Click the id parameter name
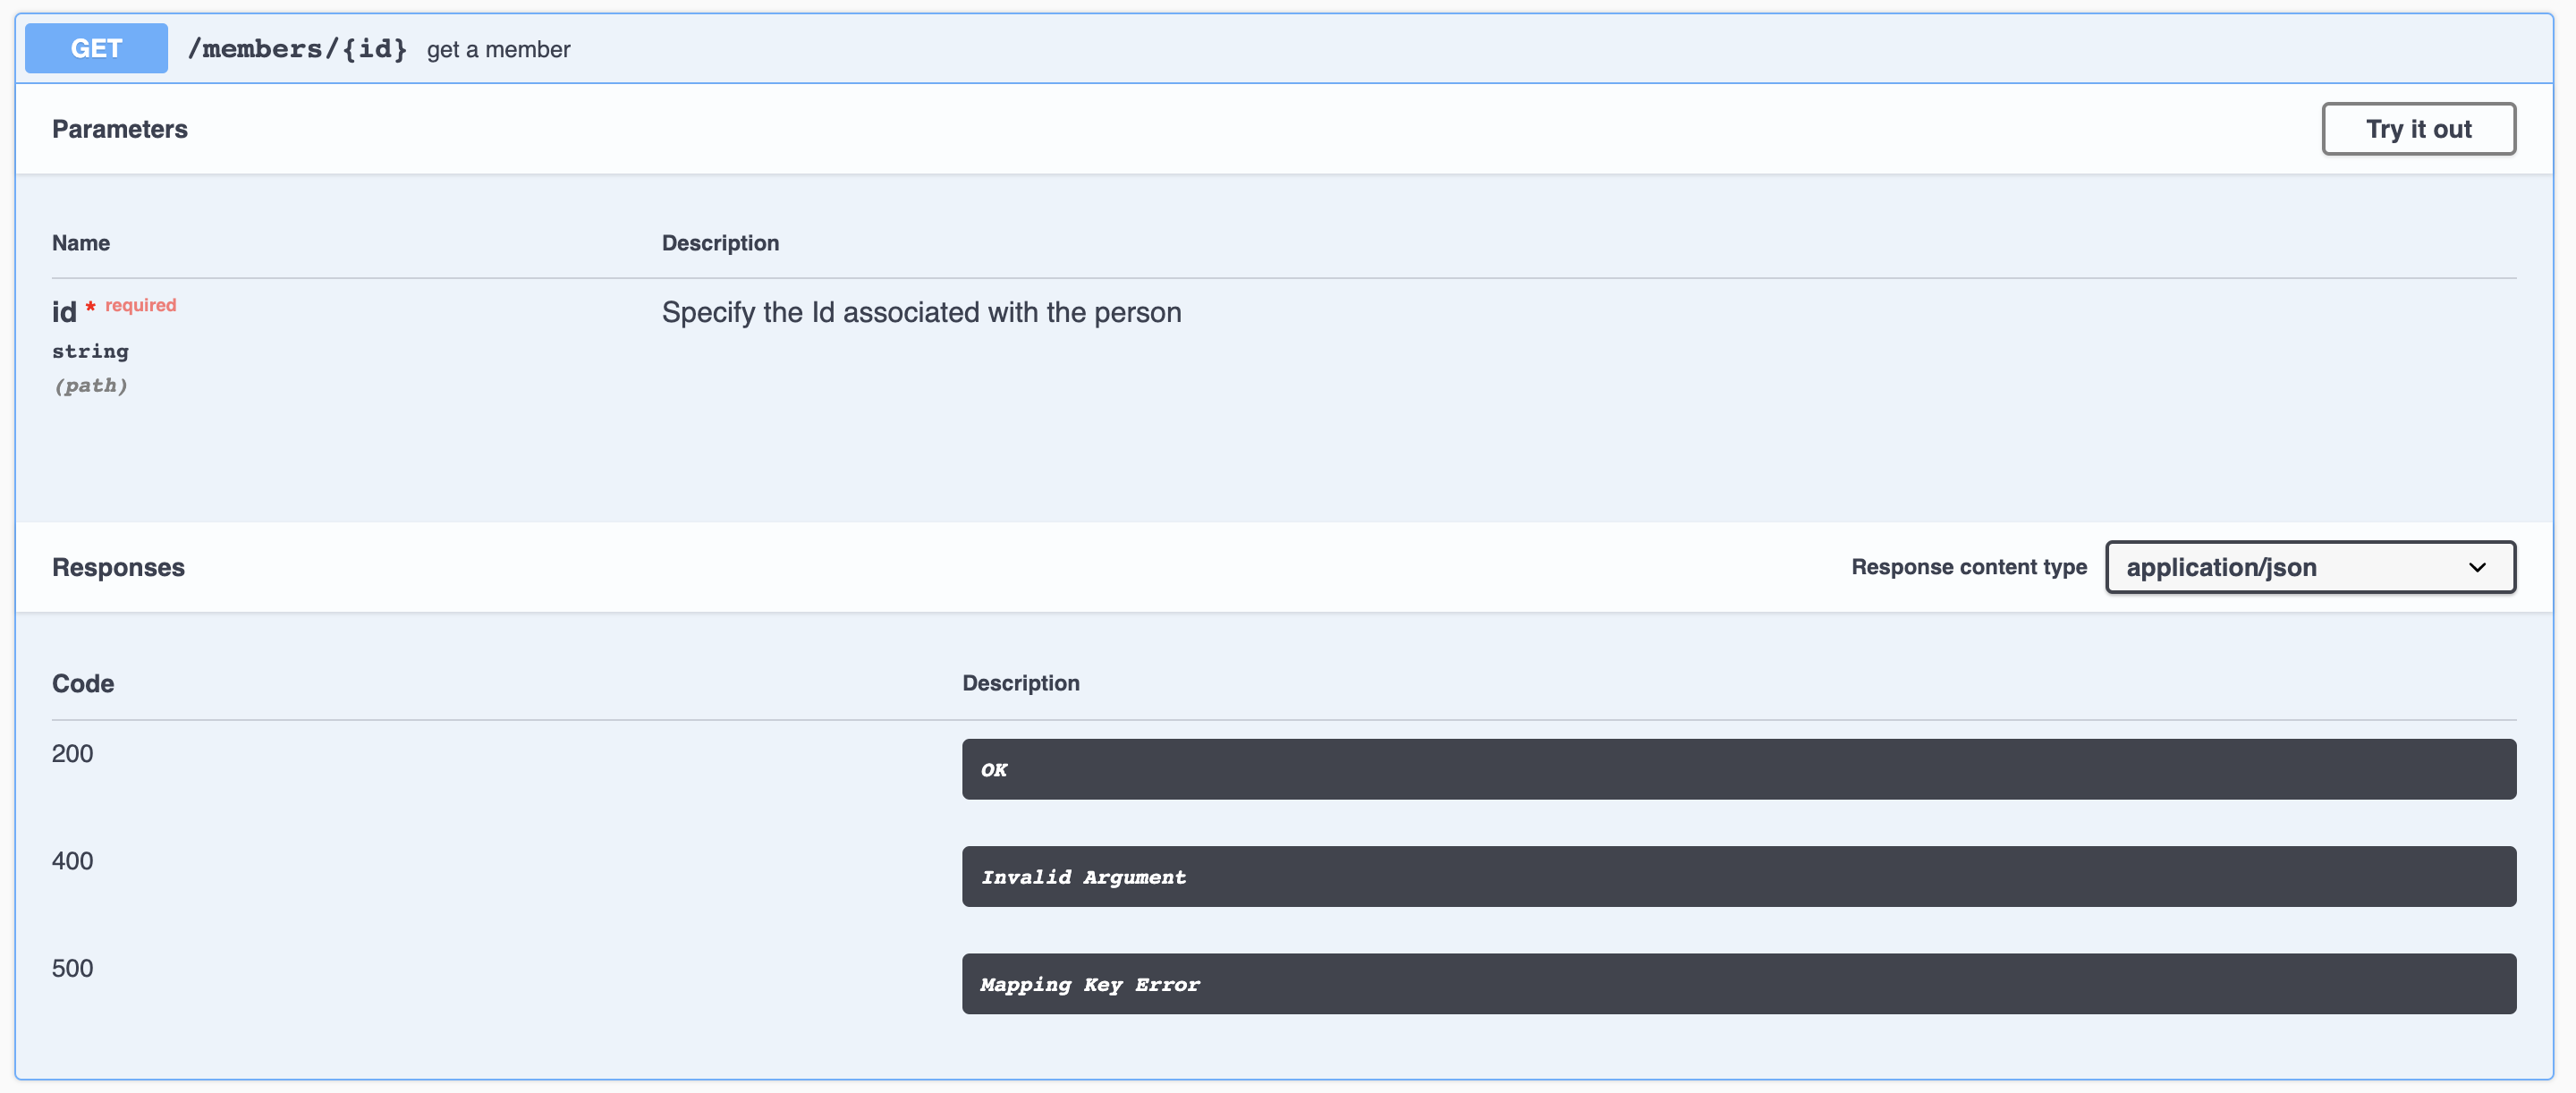 pos(63,312)
